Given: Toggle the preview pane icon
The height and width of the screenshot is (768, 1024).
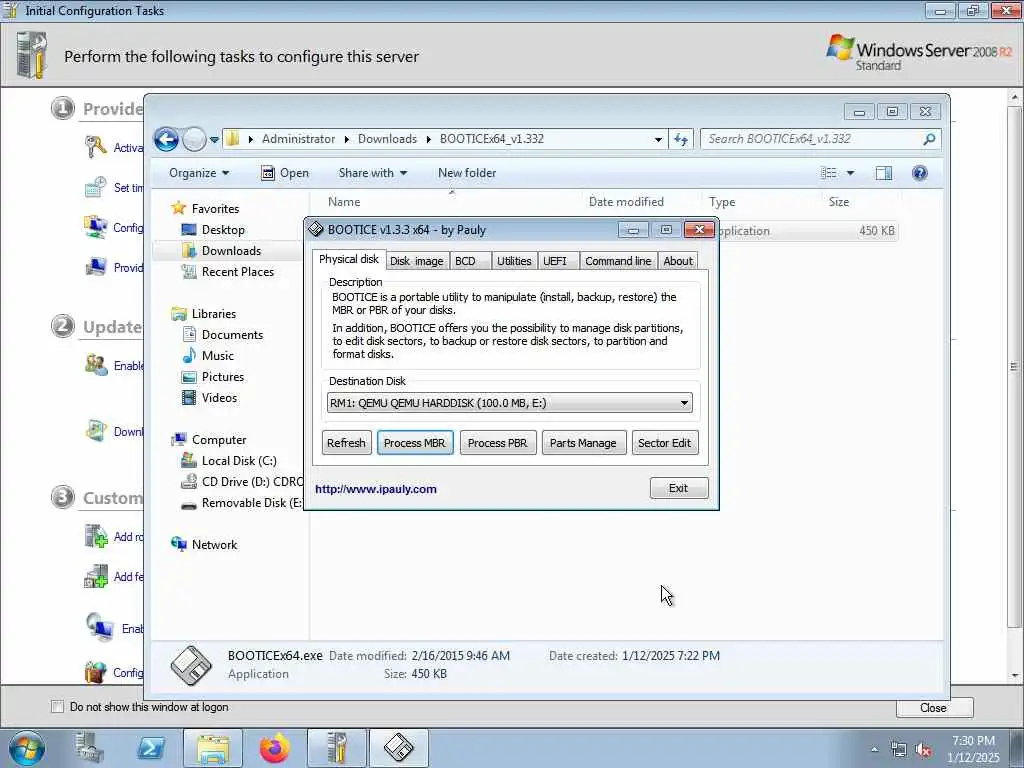Looking at the screenshot, I should click(884, 173).
